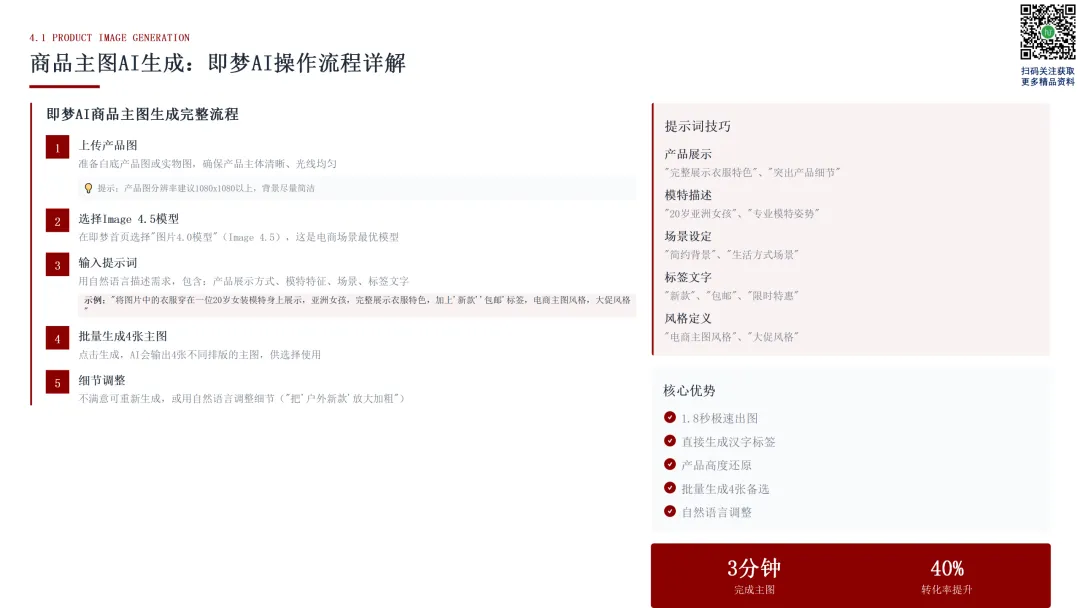Click the checkmark beside 直接生成汉字标签

pos(669,441)
